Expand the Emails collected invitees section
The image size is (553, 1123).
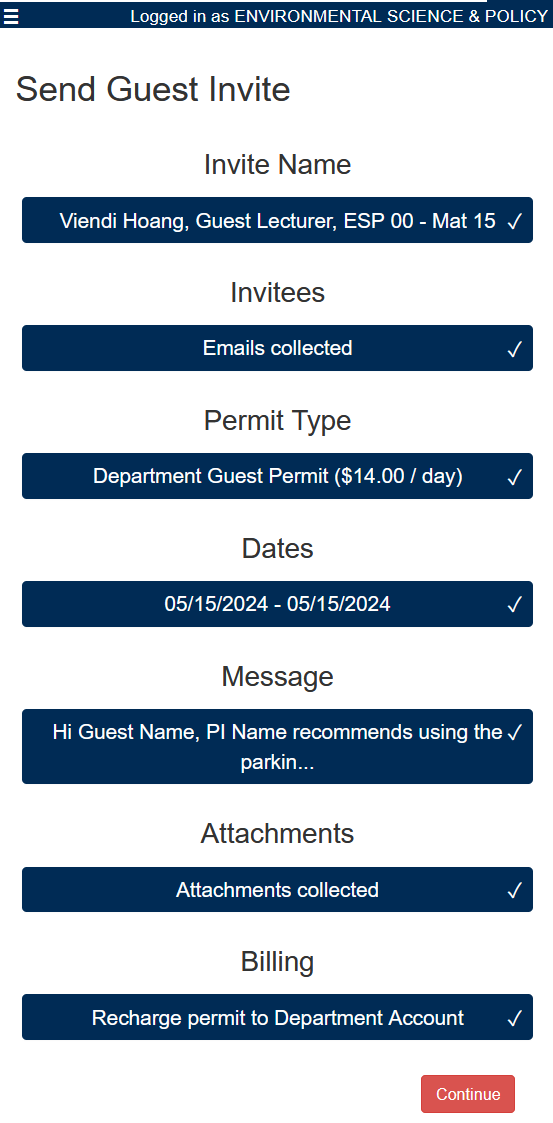tap(277, 348)
